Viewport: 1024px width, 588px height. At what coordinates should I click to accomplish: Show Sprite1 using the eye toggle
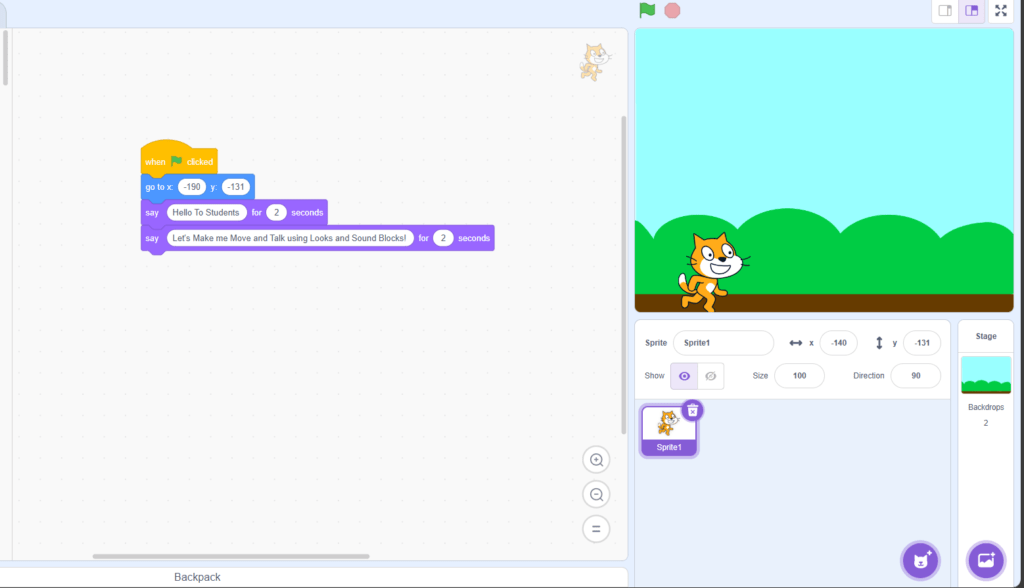tap(684, 375)
